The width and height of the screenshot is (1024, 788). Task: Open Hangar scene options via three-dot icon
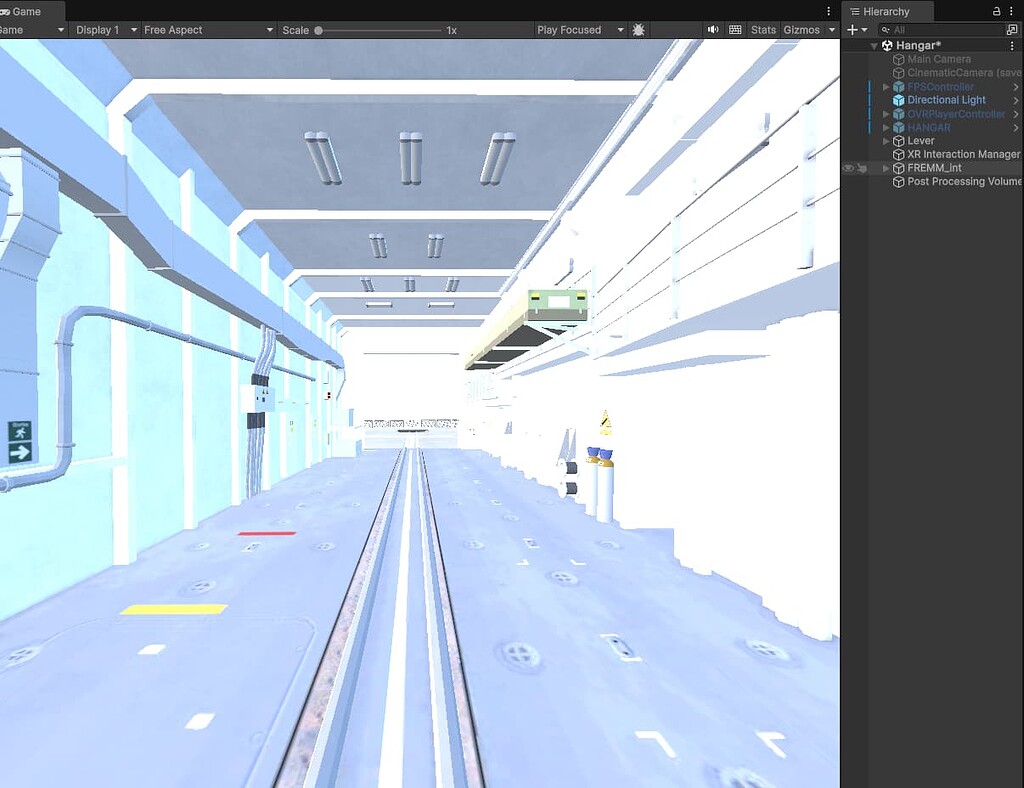(x=1012, y=45)
